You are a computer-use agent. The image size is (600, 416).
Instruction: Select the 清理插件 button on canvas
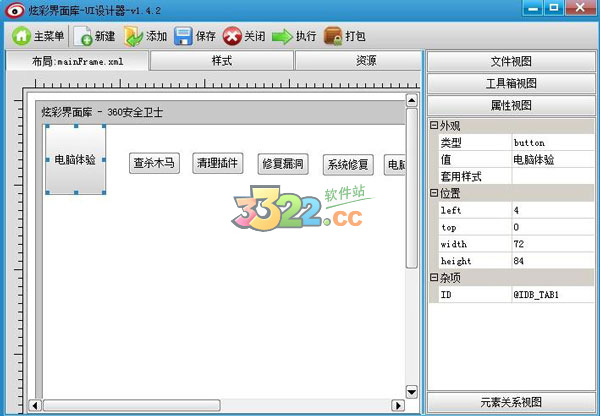tap(217, 163)
